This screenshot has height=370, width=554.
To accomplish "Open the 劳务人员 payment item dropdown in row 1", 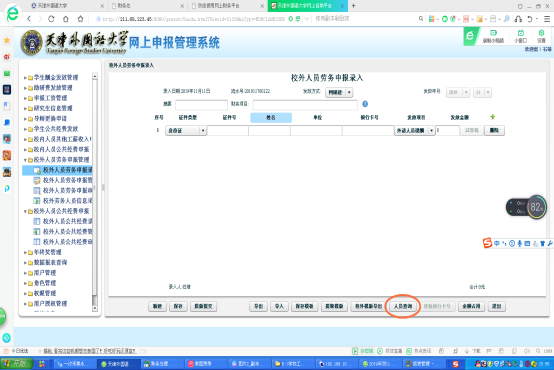I will 414,130.
